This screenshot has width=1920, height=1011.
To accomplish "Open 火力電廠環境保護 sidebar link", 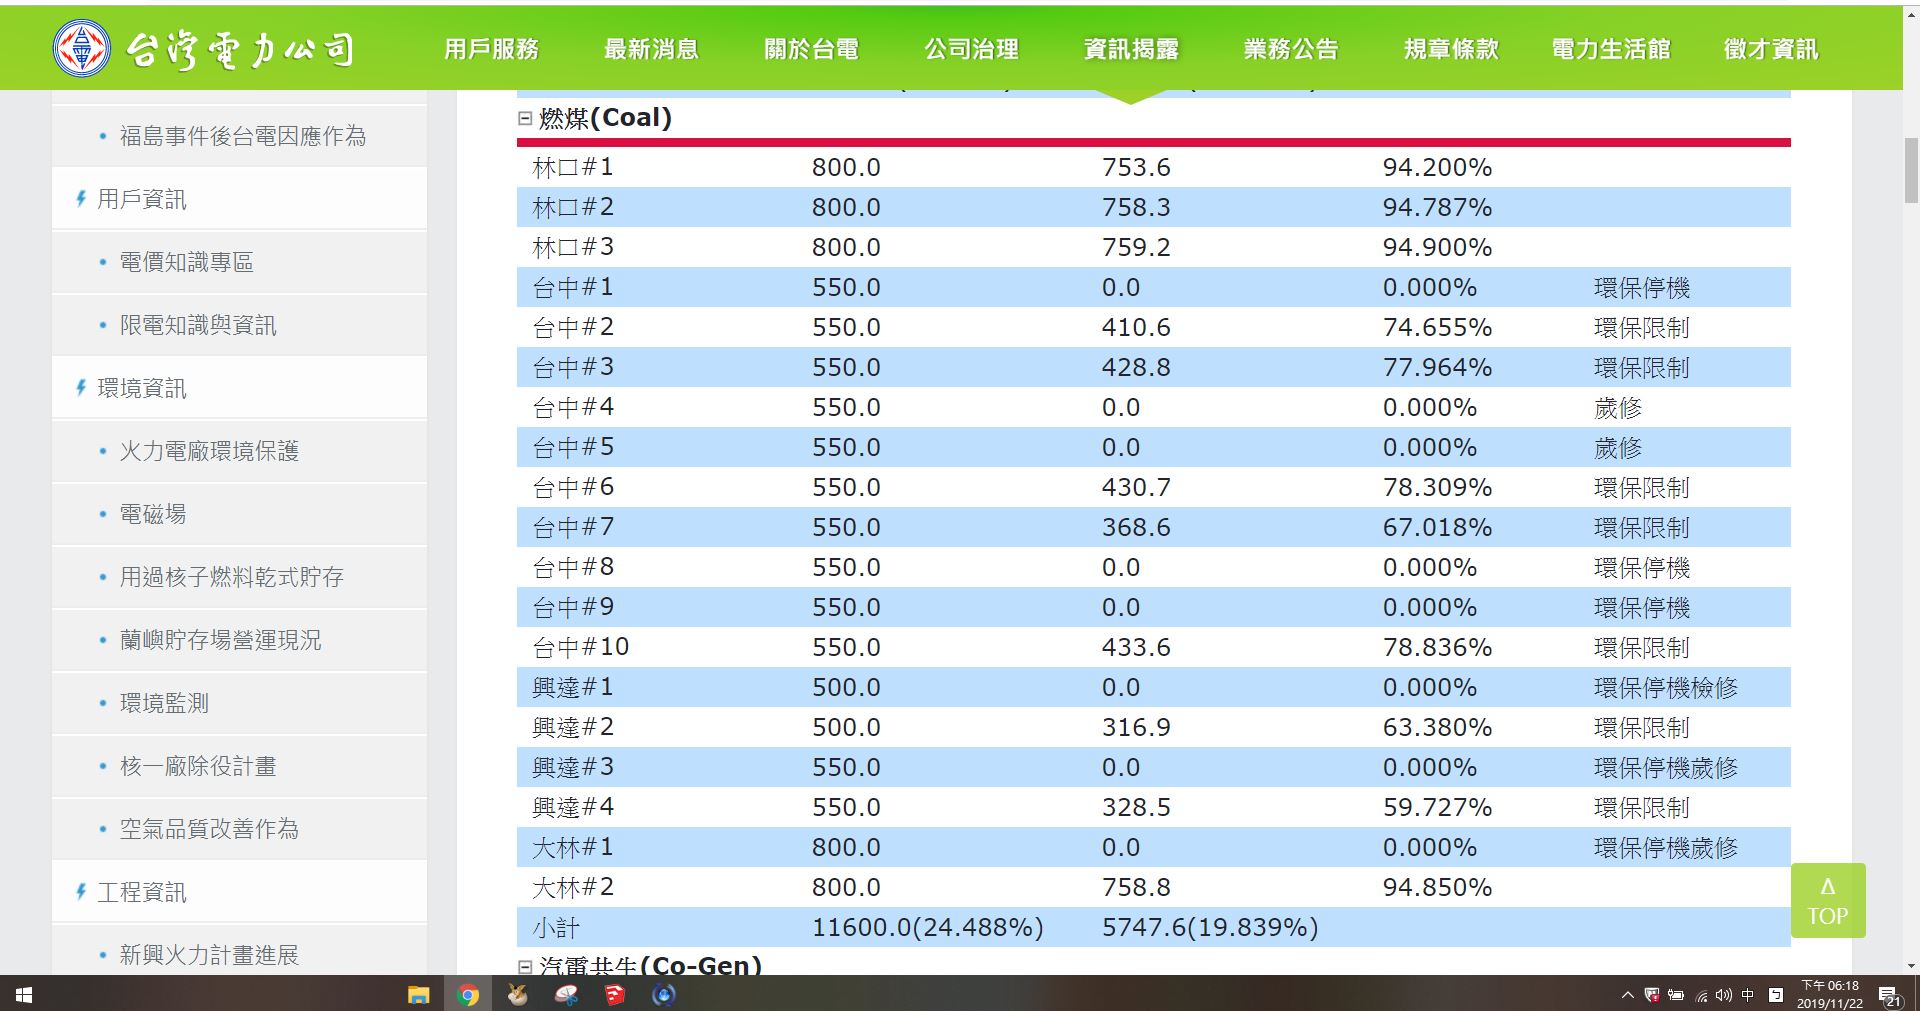I will [209, 451].
